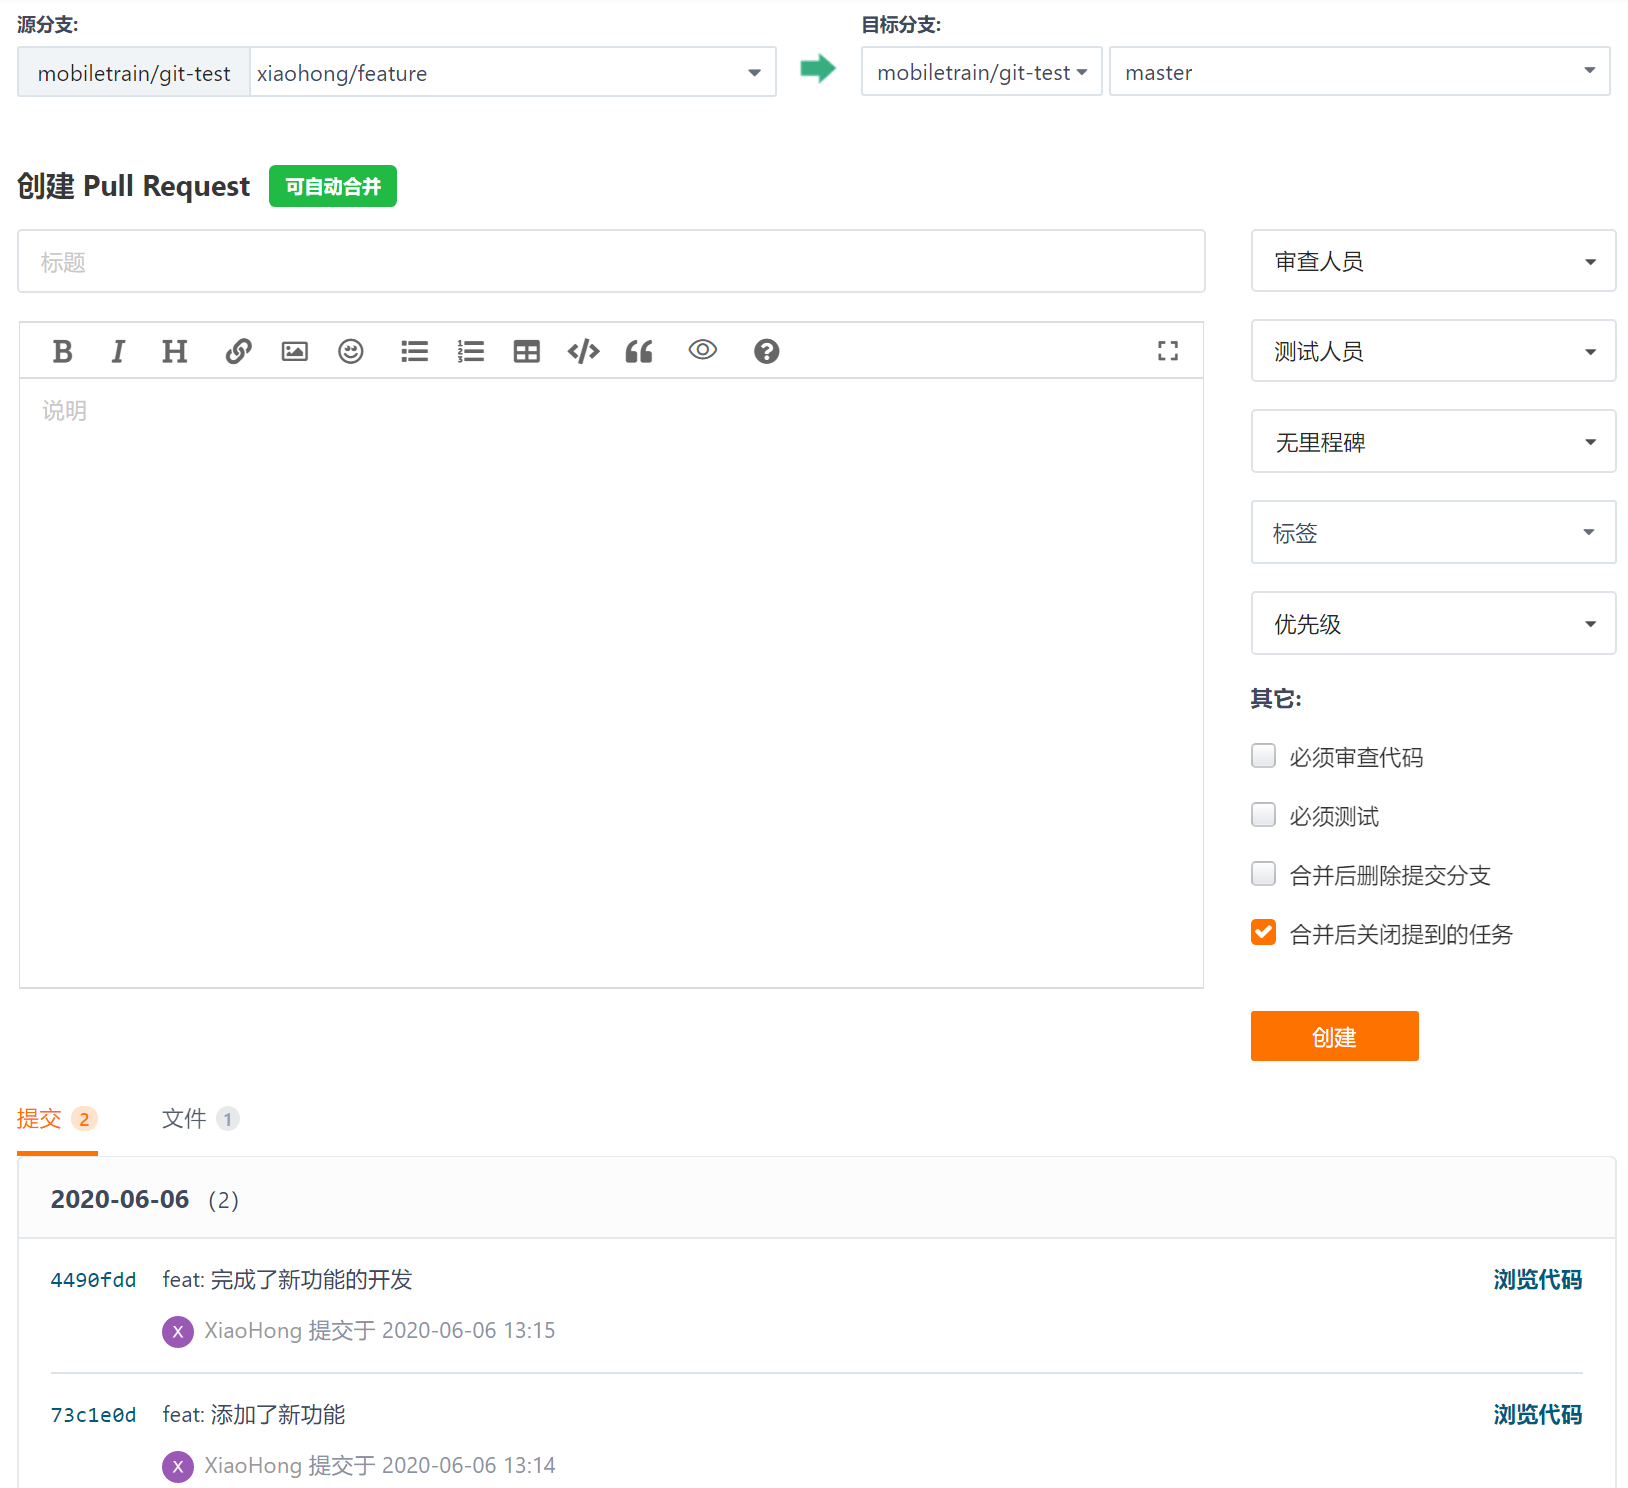The image size is (1628, 1488).
Task: Insert an image via the toolbar
Action: (x=294, y=351)
